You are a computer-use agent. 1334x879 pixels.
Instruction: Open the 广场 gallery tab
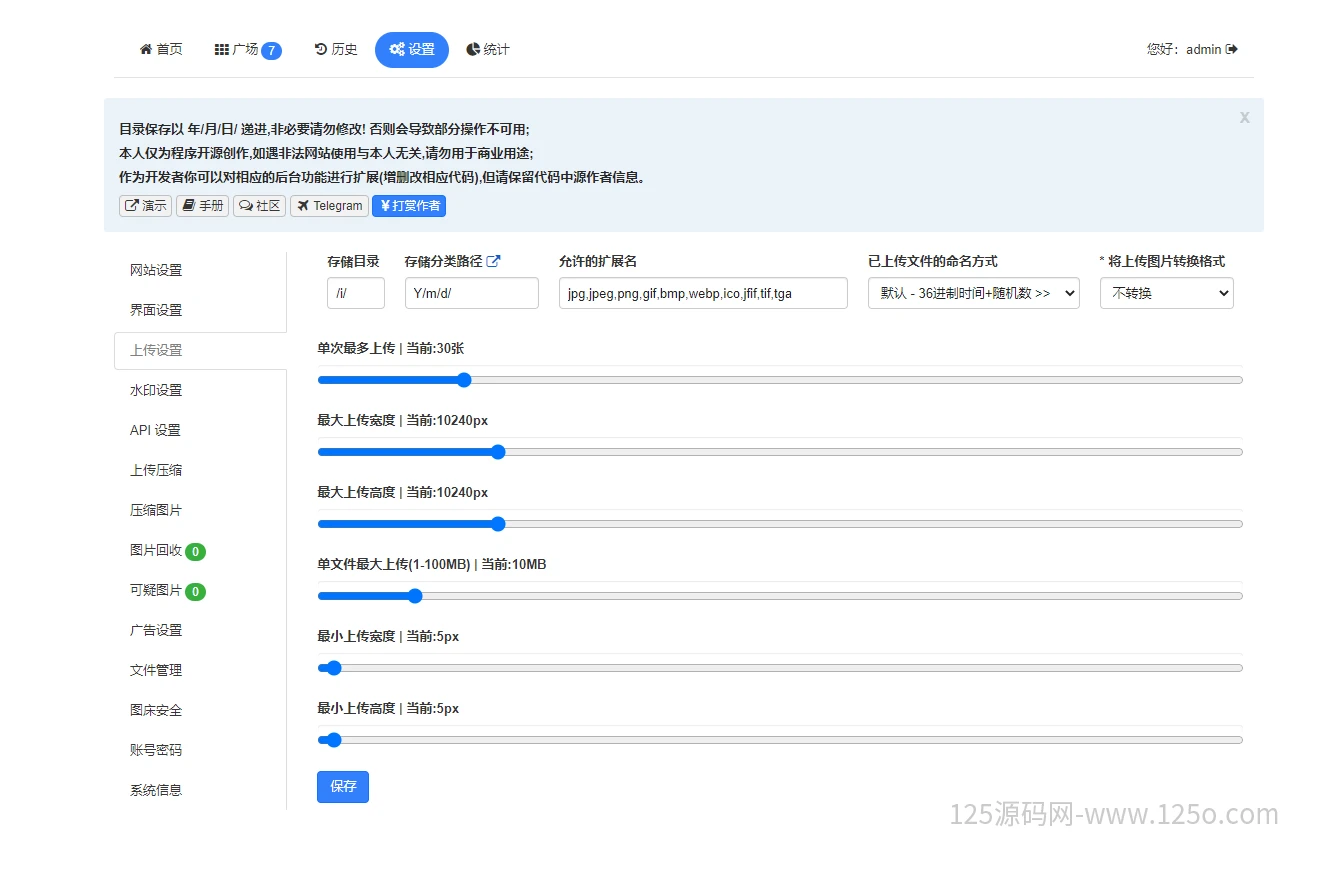pyautogui.click(x=248, y=50)
